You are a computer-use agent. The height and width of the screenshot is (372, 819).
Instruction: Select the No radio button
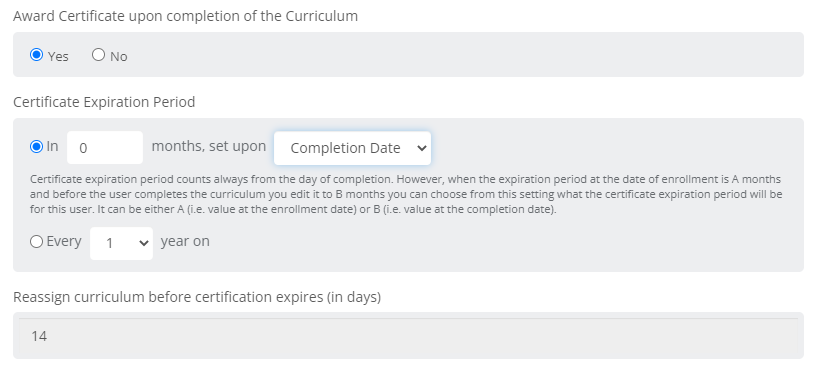(98, 55)
